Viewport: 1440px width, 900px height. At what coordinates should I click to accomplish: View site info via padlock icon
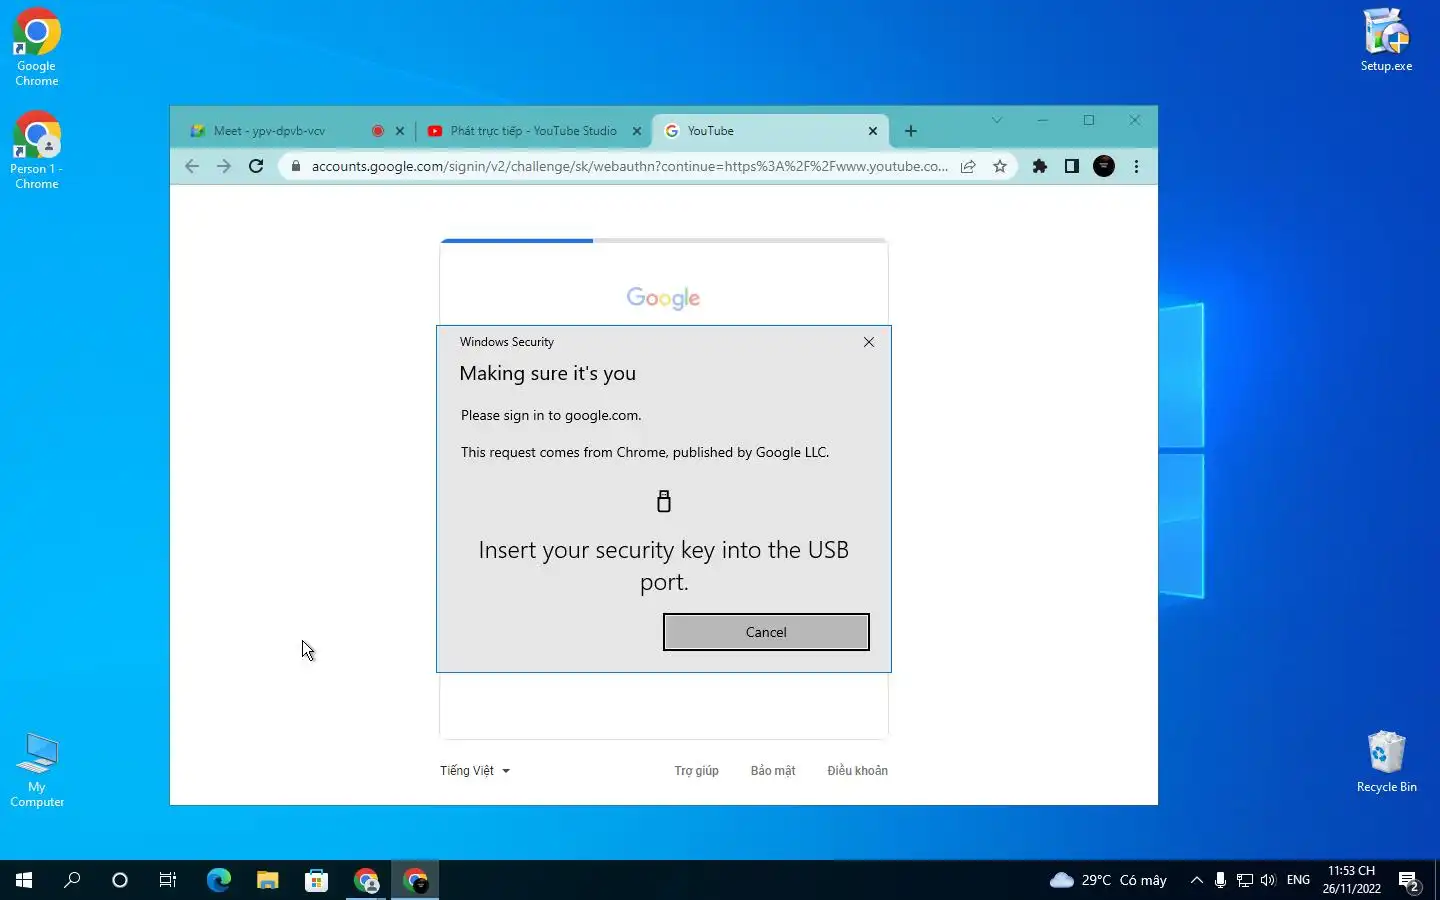pyautogui.click(x=296, y=166)
